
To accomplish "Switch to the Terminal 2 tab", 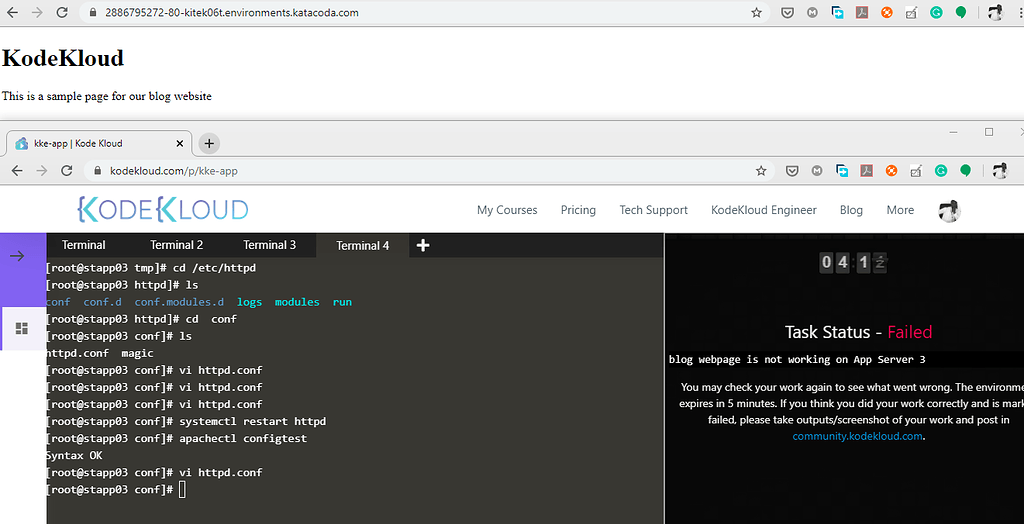I will point(177,245).
